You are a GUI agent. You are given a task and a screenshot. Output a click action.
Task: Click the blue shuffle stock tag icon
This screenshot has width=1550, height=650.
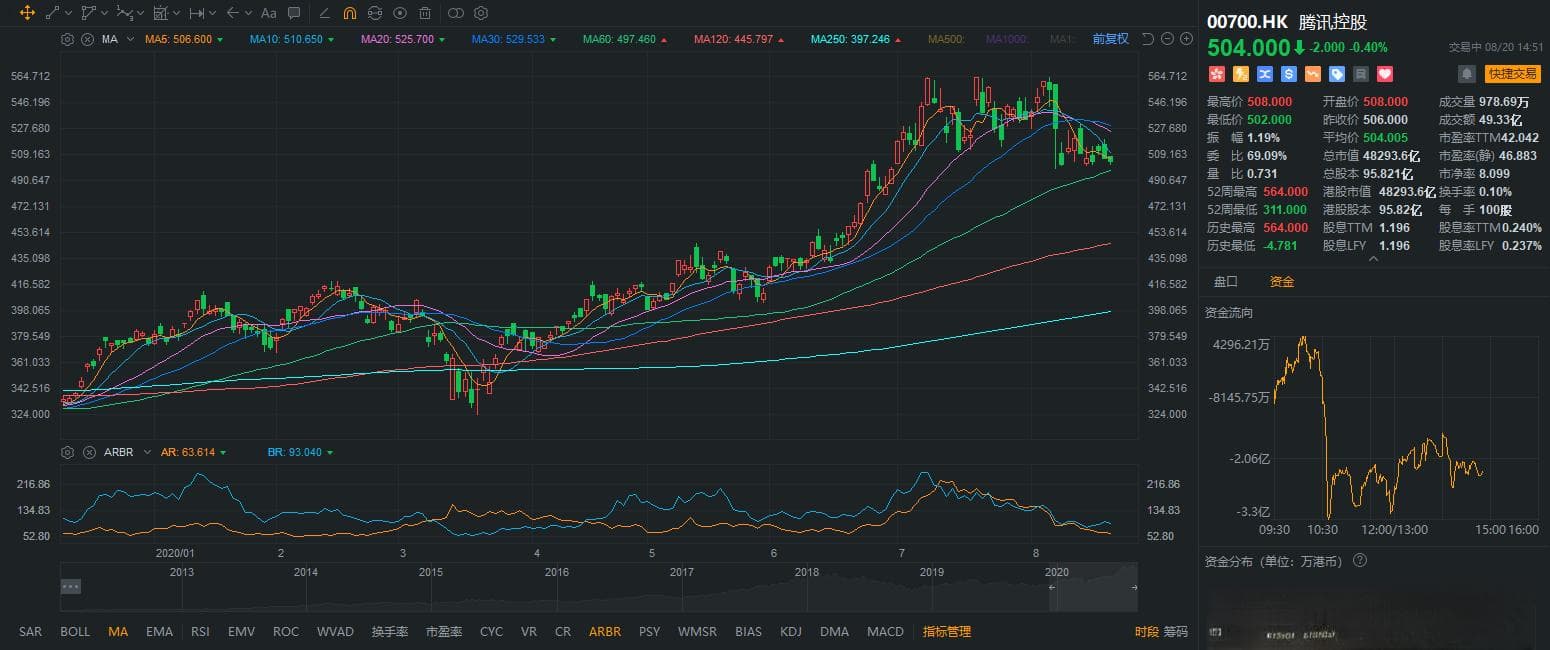pyautogui.click(x=1265, y=74)
